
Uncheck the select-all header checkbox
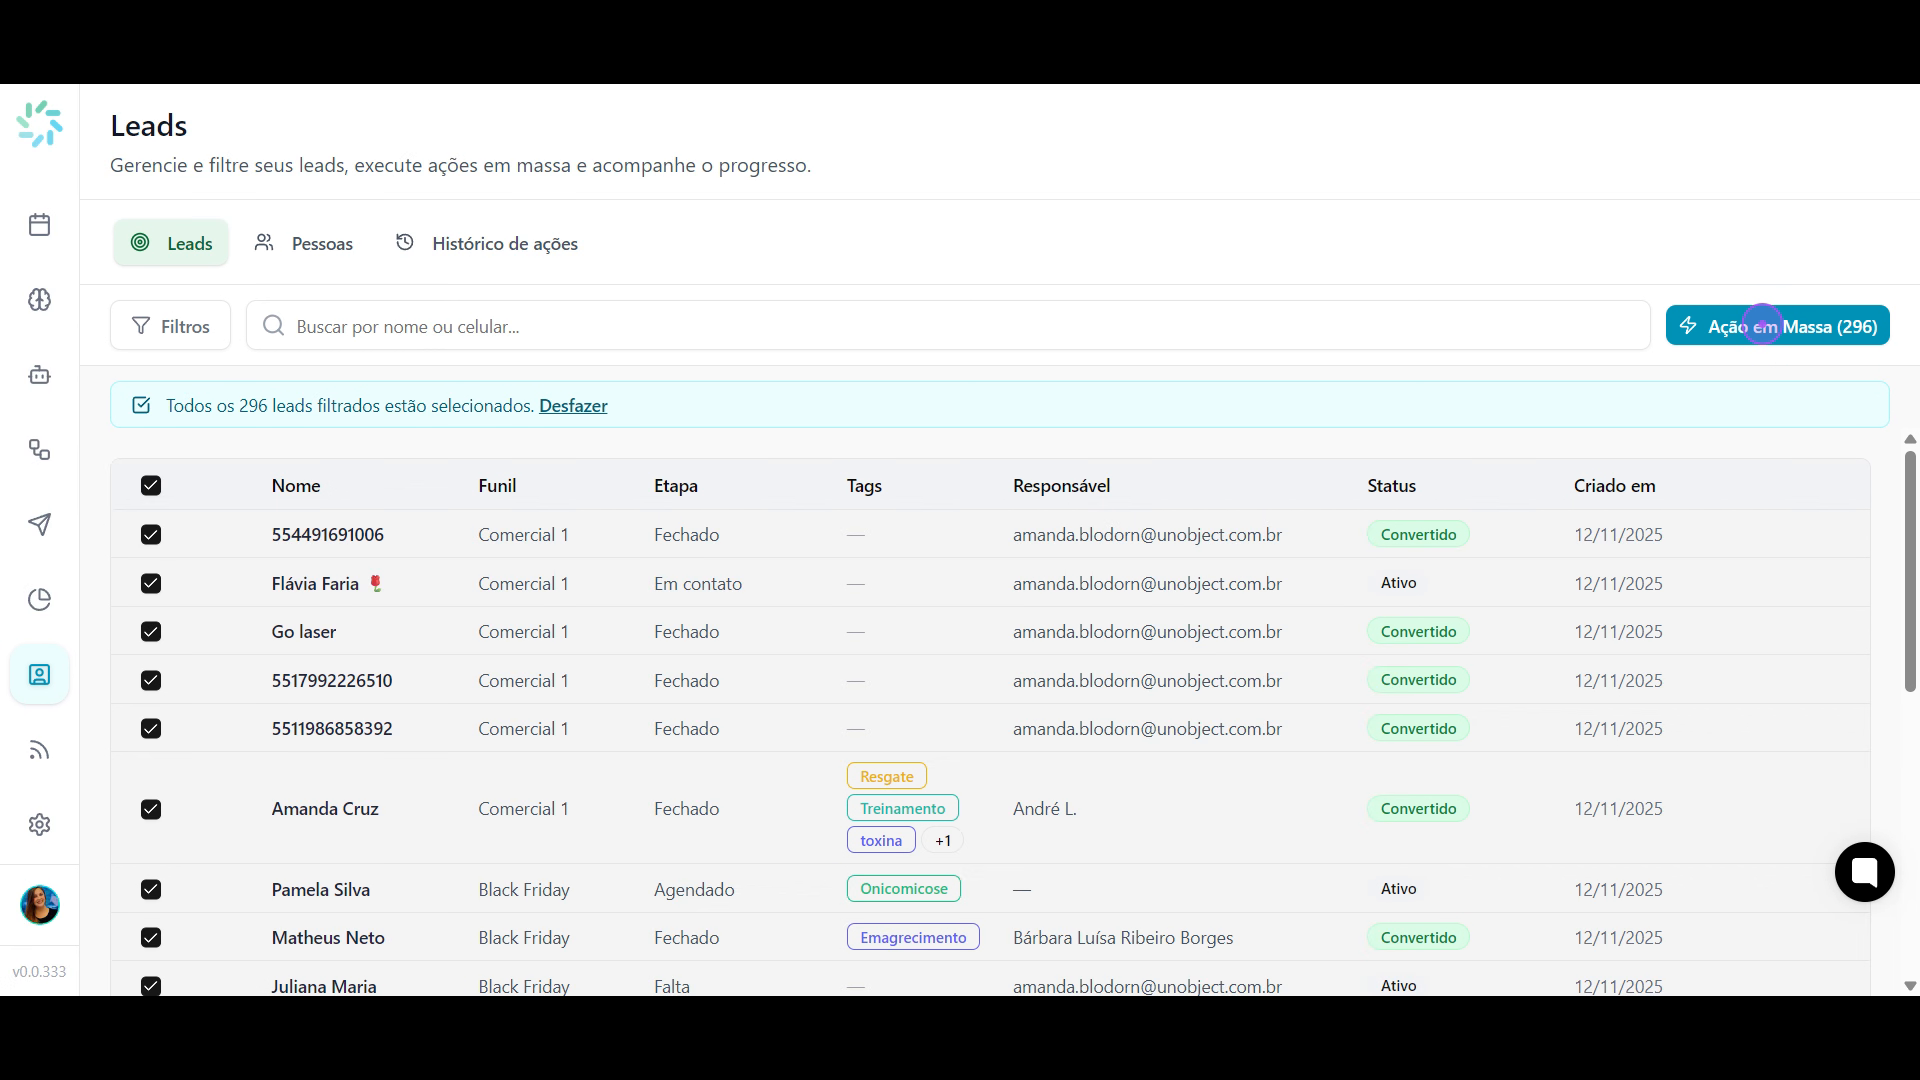[151, 486]
